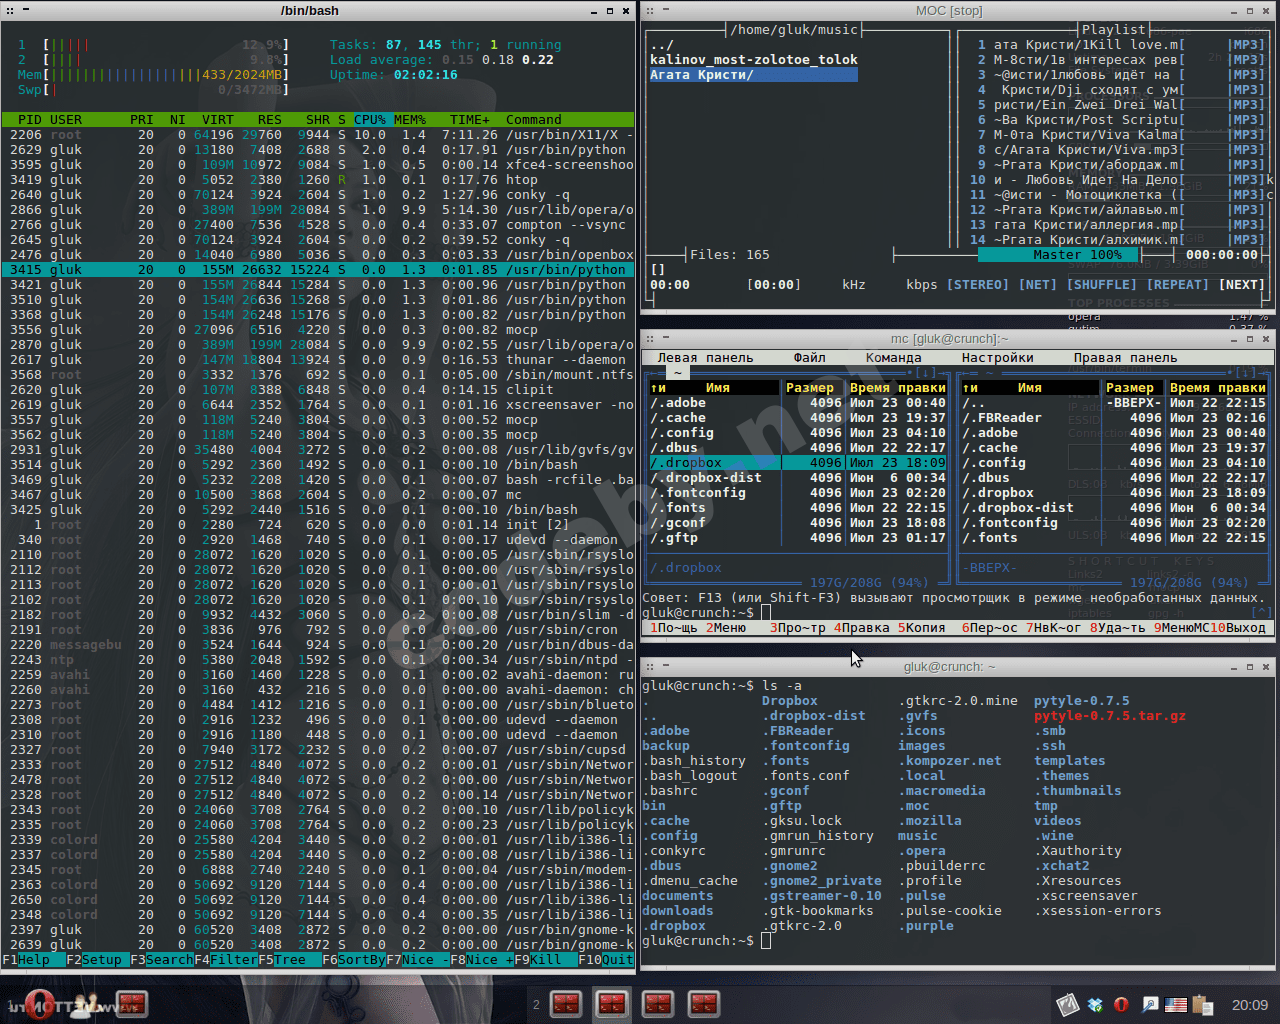1280x1024 pixels.
Task: Click the Opera icon in the system tray
Action: (1122, 1005)
